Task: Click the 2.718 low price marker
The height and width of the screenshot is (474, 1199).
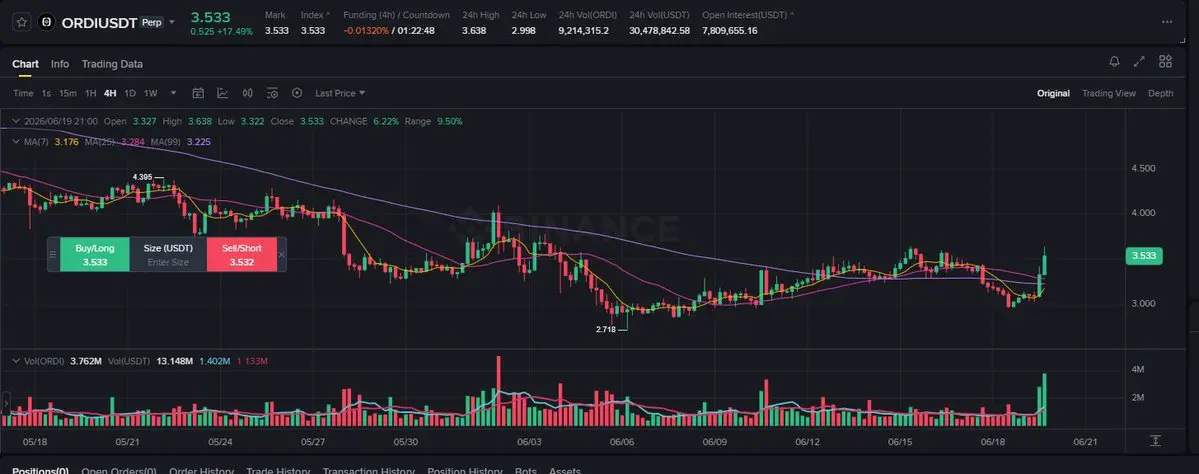Action: click(606, 330)
